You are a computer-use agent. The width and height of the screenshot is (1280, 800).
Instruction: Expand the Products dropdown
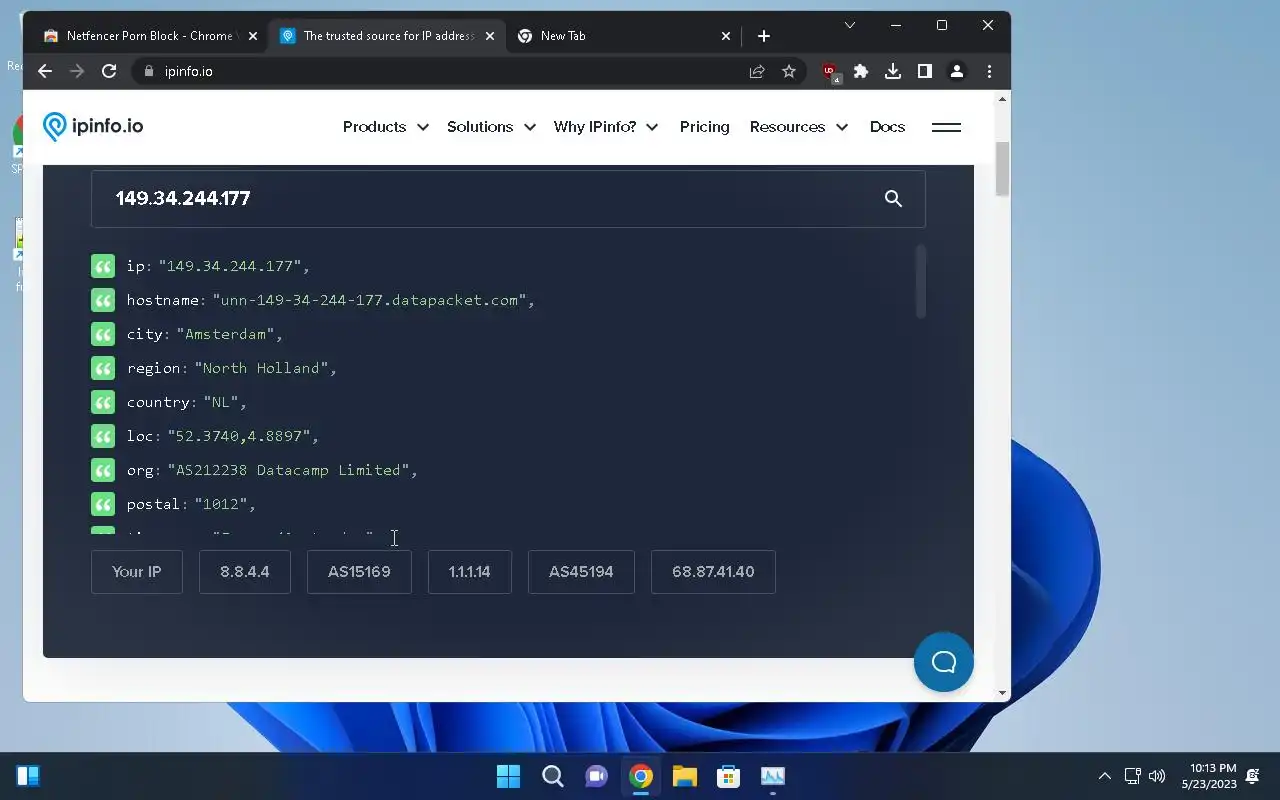[x=385, y=127]
